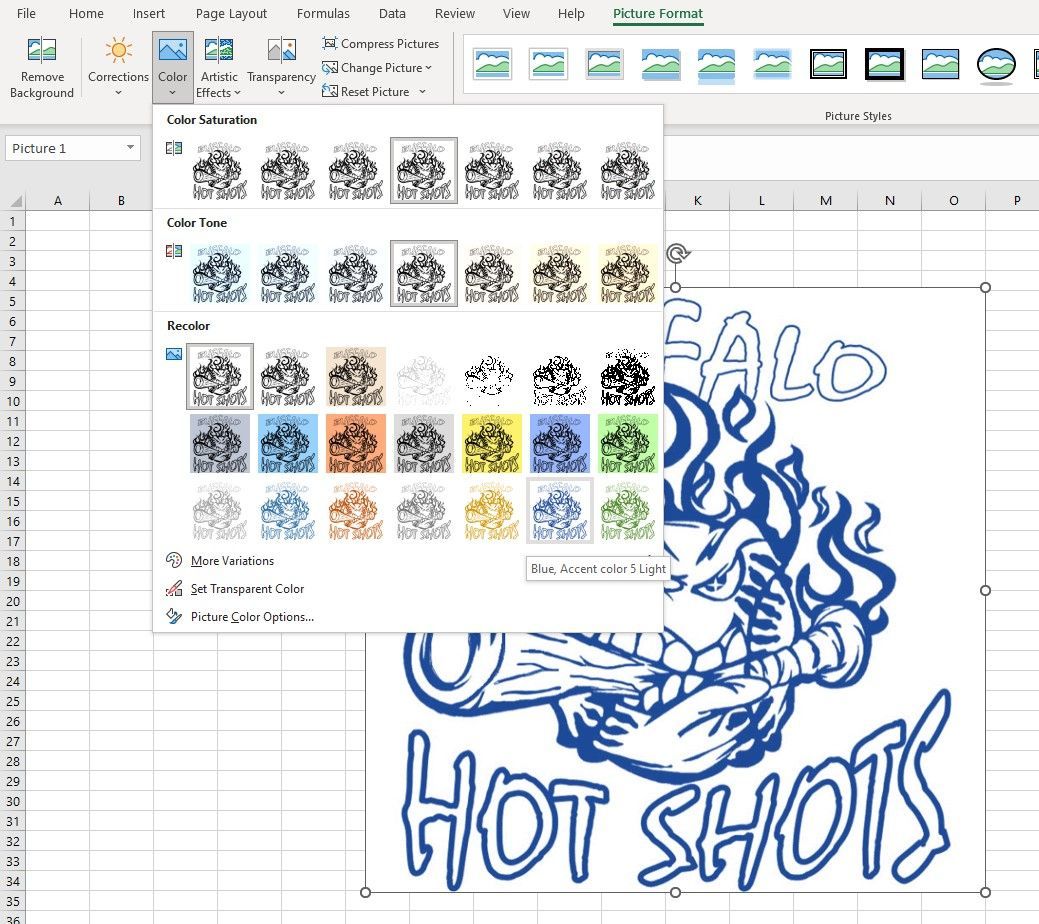Click the Compress Pictures icon
1039x924 pixels.
(x=329, y=43)
